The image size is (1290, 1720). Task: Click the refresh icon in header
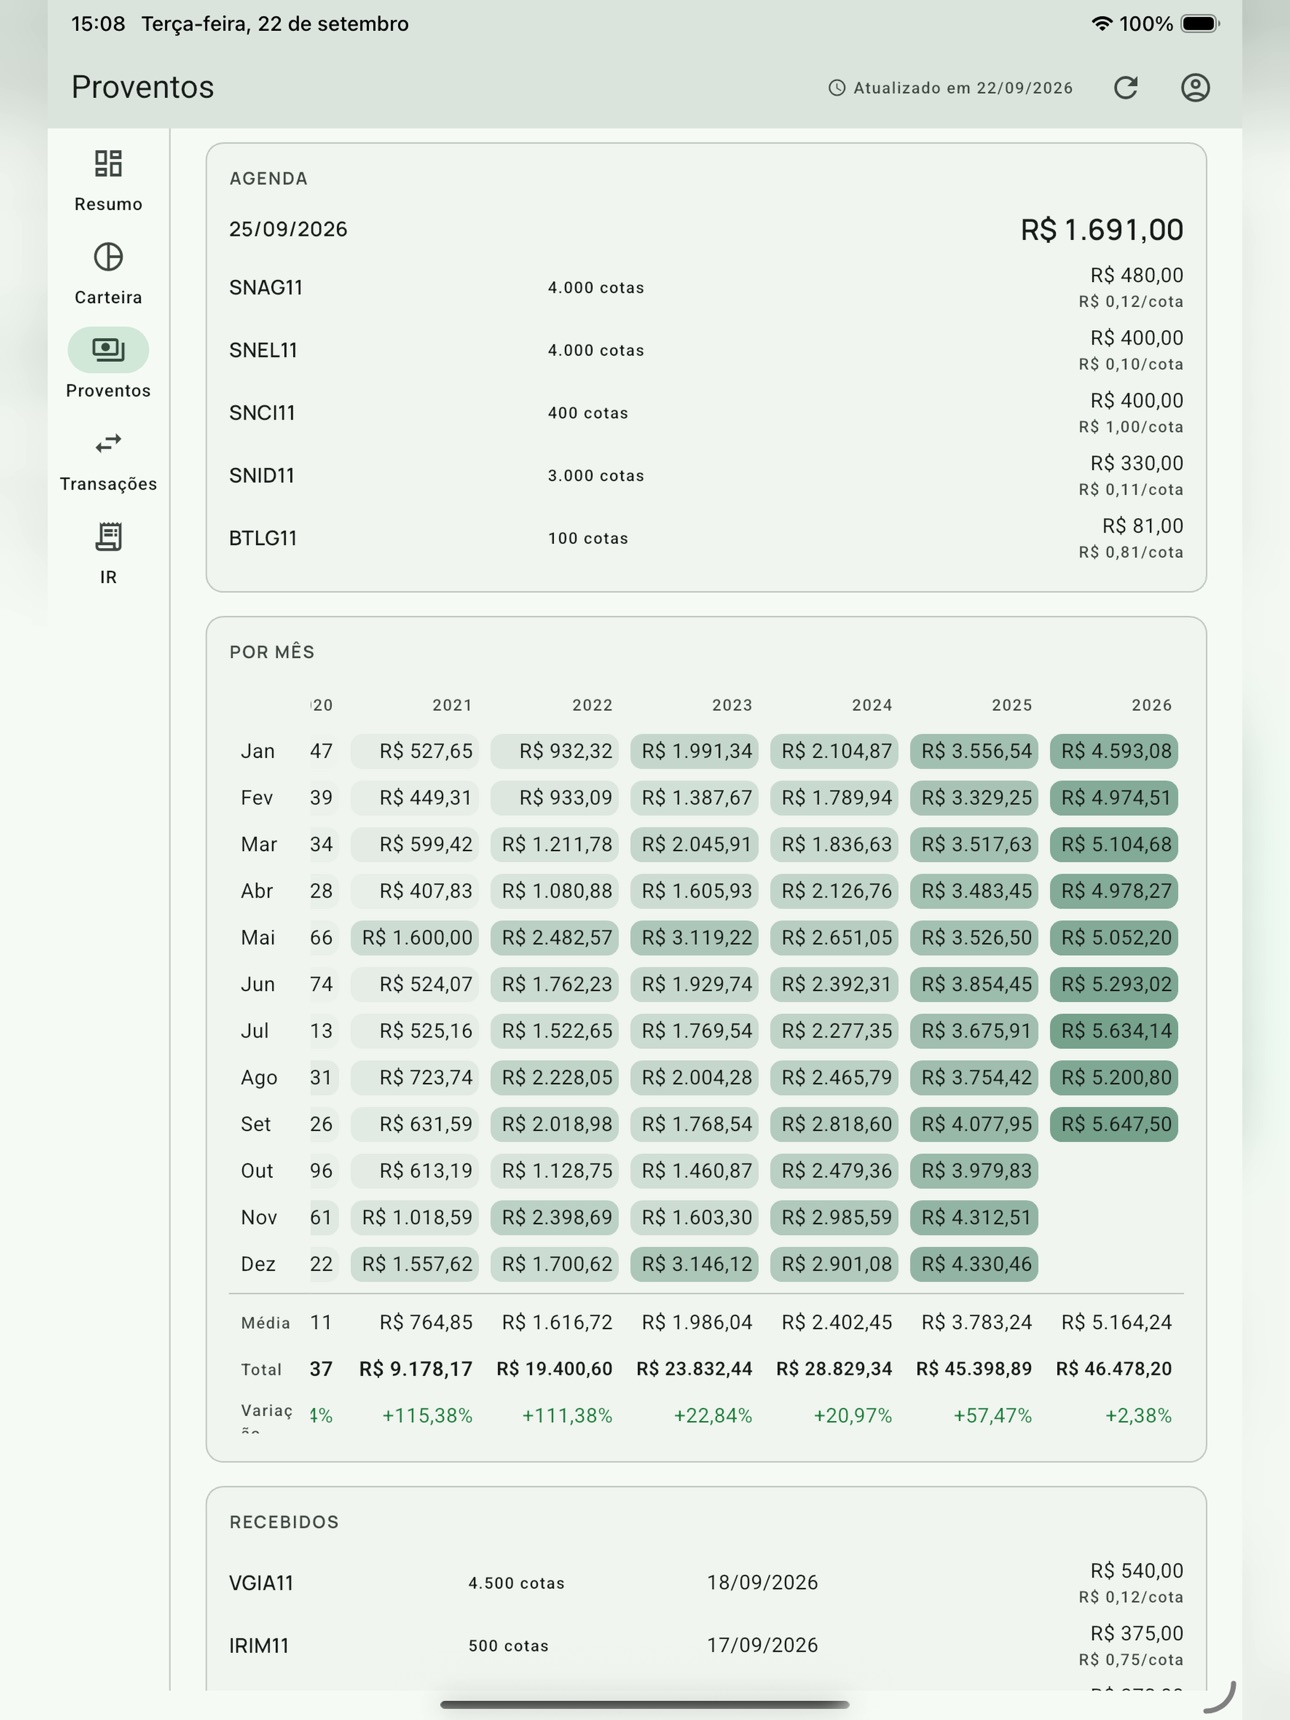pyautogui.click(x=1126, y=88)
